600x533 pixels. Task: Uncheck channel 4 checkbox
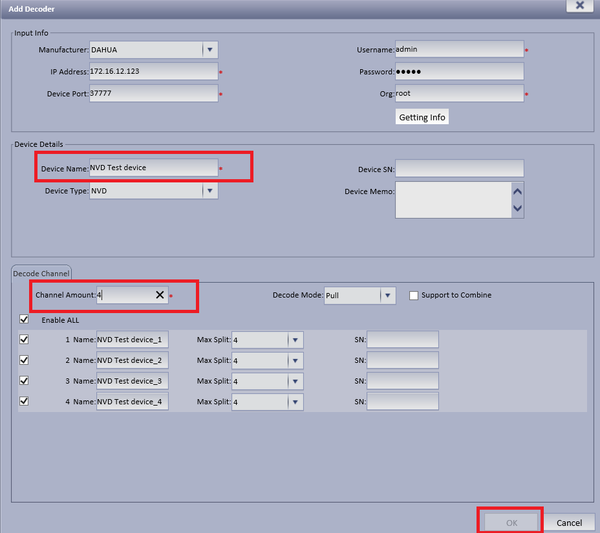coord(24,401)
